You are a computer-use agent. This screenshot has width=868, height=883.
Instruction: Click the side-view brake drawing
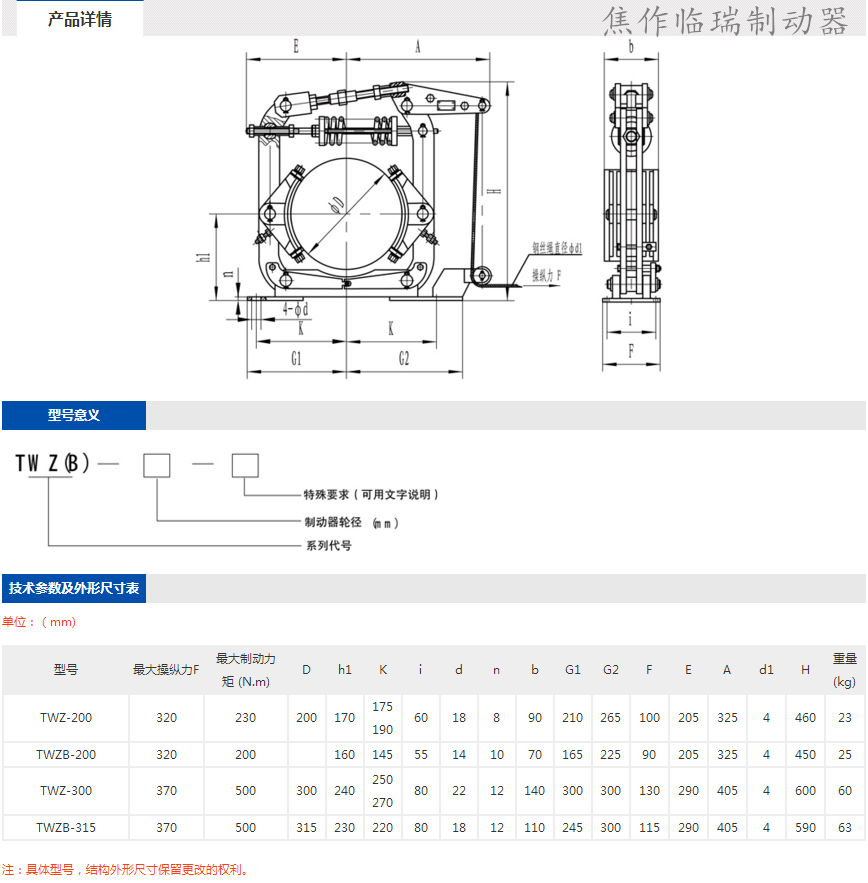pyautogui.click(x=631, y=200)
